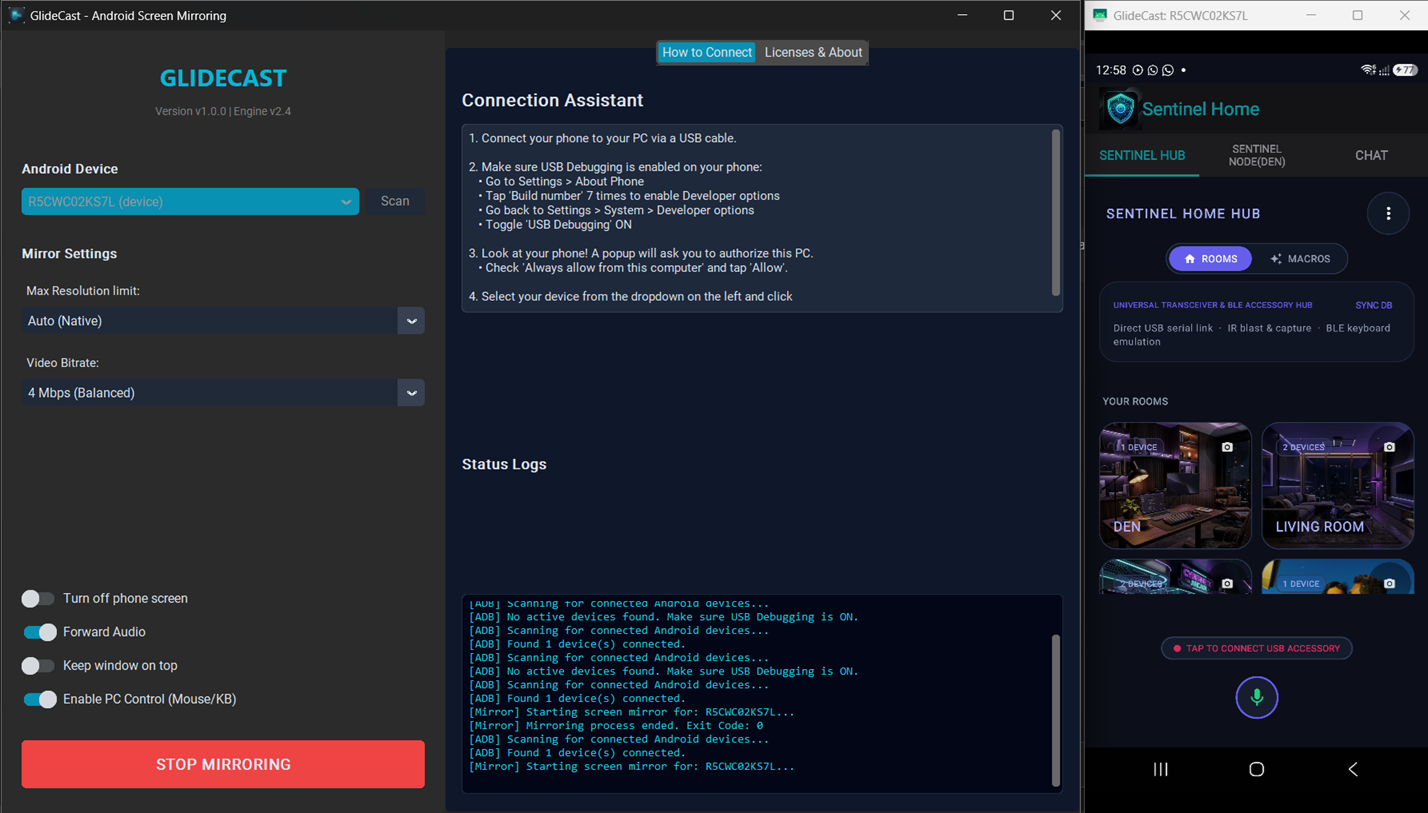The image size is (1428, 813).
Task: Open the Video Bitrate dropdown
Action: pyautogui.click(x=223, y=393)
